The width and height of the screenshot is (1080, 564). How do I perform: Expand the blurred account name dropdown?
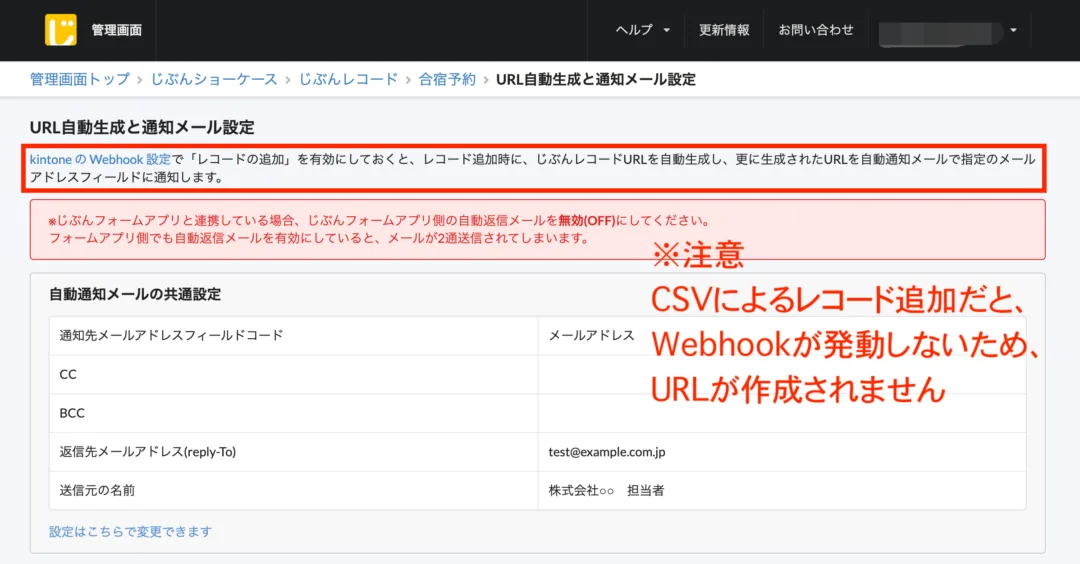(948, 31)
